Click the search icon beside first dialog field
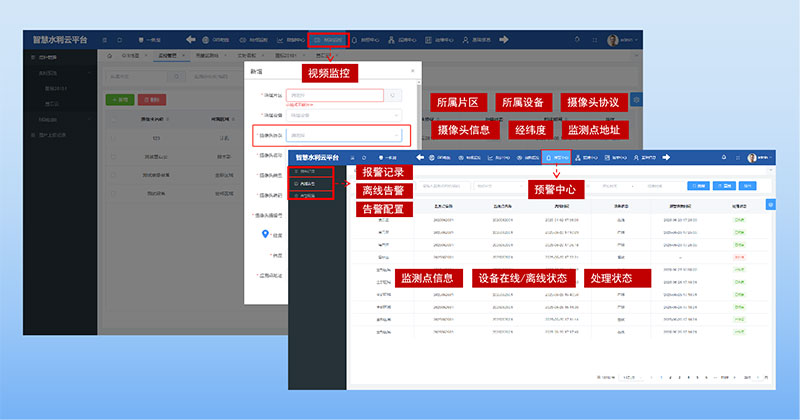 [394, 96]
